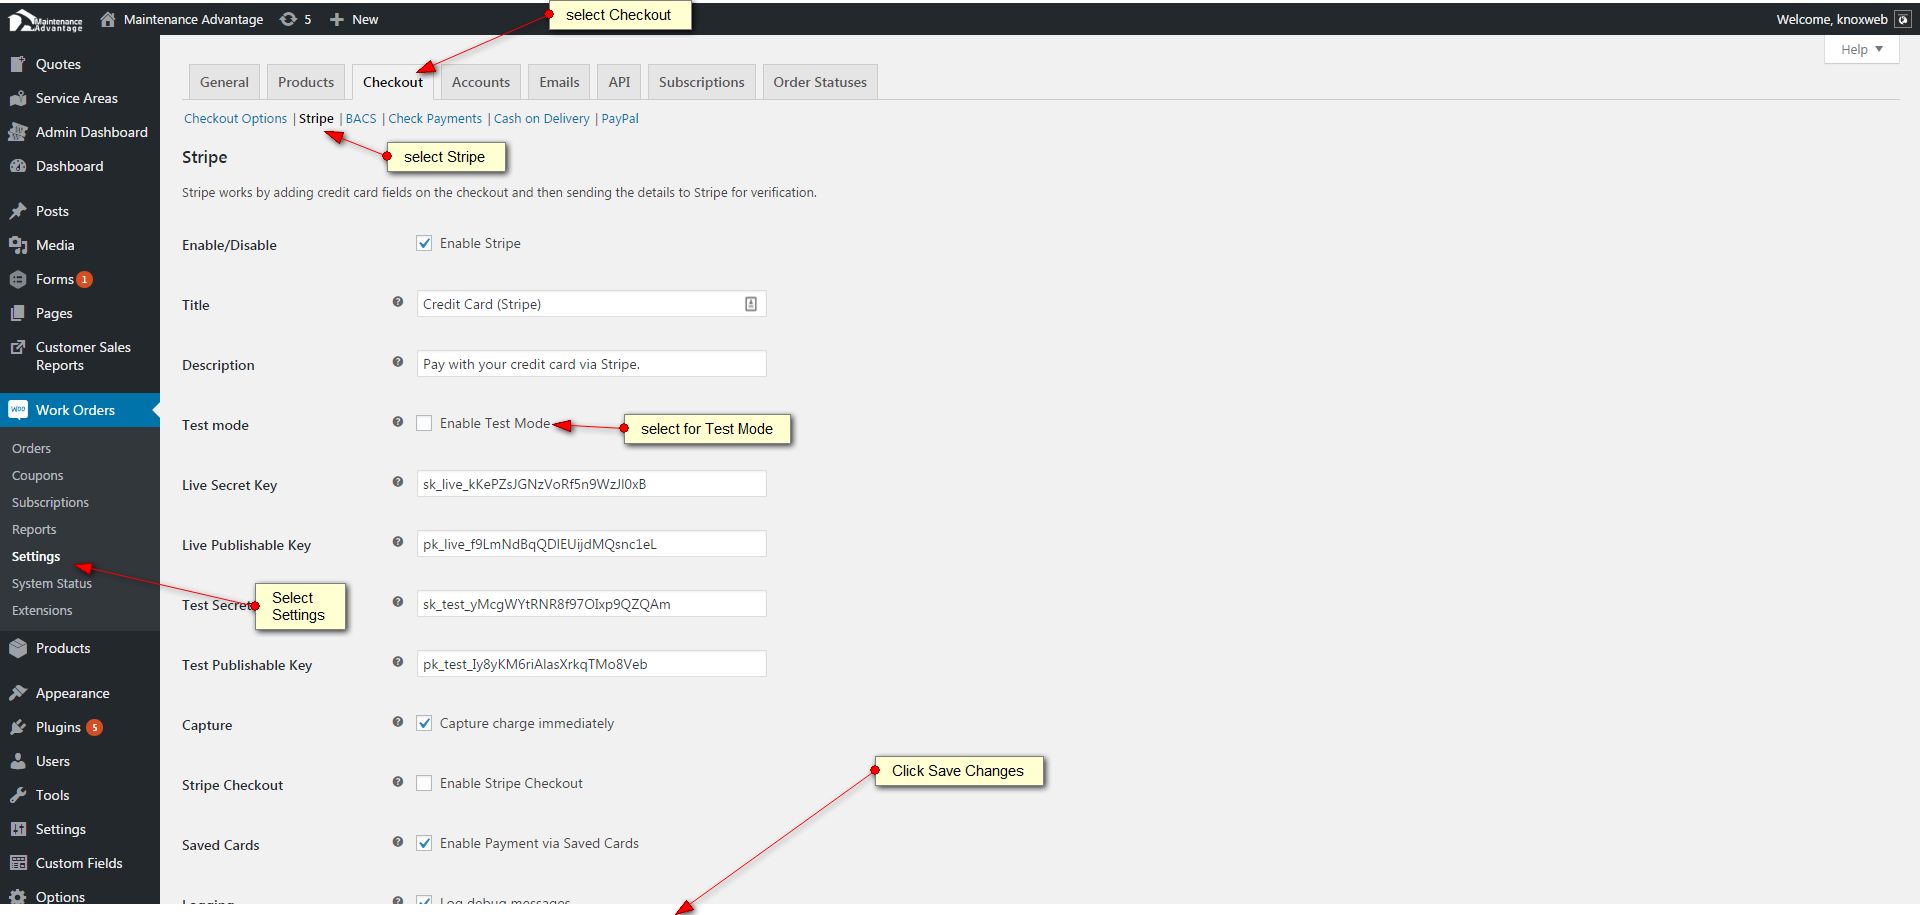Click the Admin Dashboard icon

point(17,132)
